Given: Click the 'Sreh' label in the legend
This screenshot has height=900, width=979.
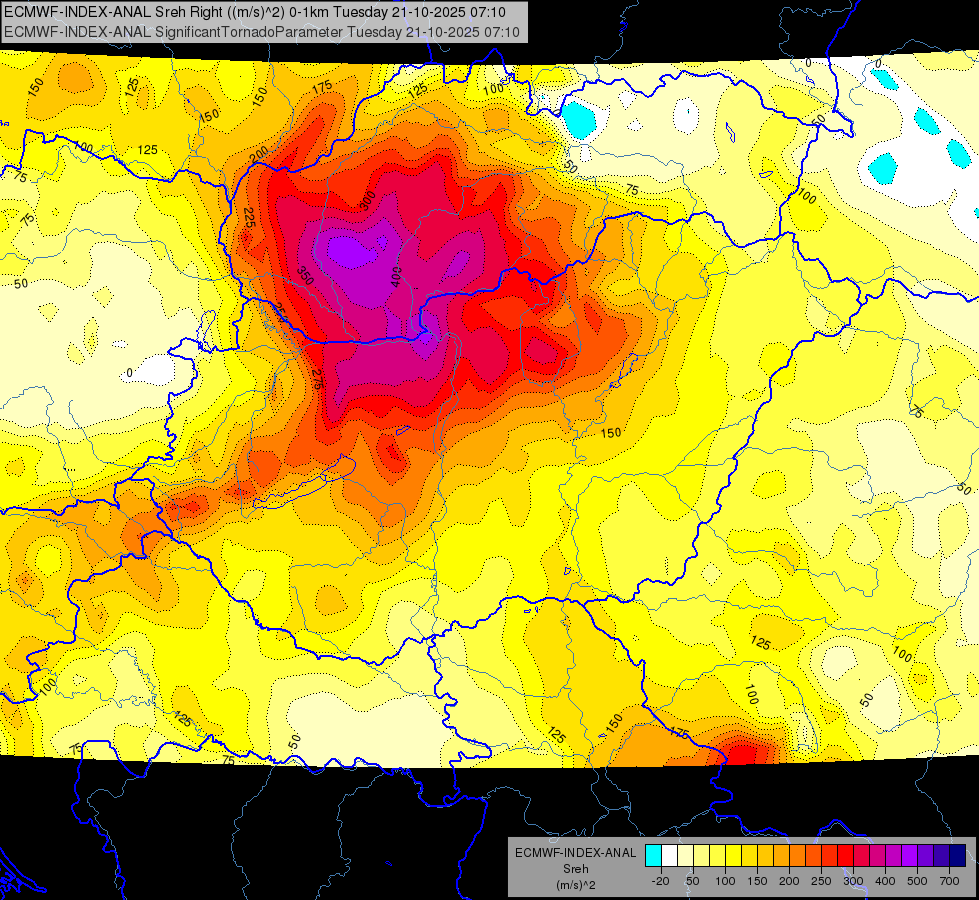Looking at the screenshot, I should point(576,869).
